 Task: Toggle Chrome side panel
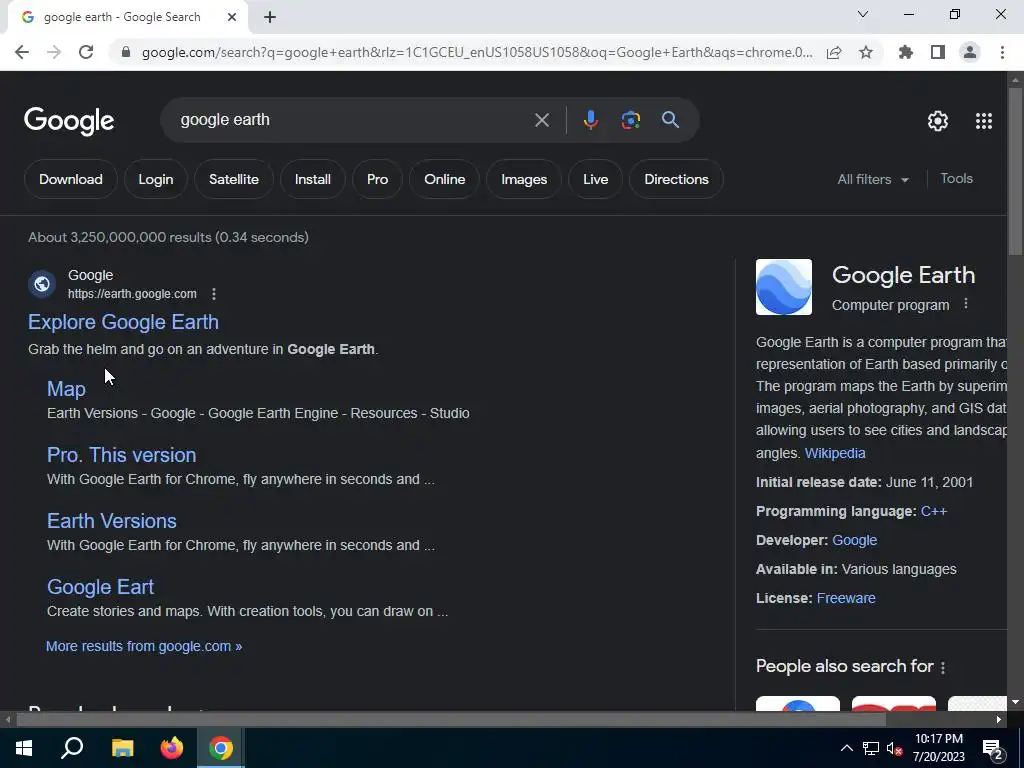click(938, 52)
